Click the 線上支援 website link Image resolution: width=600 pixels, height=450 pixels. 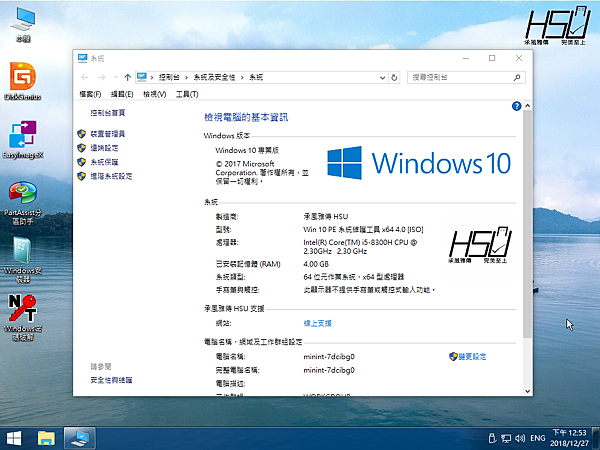[317, 323]
